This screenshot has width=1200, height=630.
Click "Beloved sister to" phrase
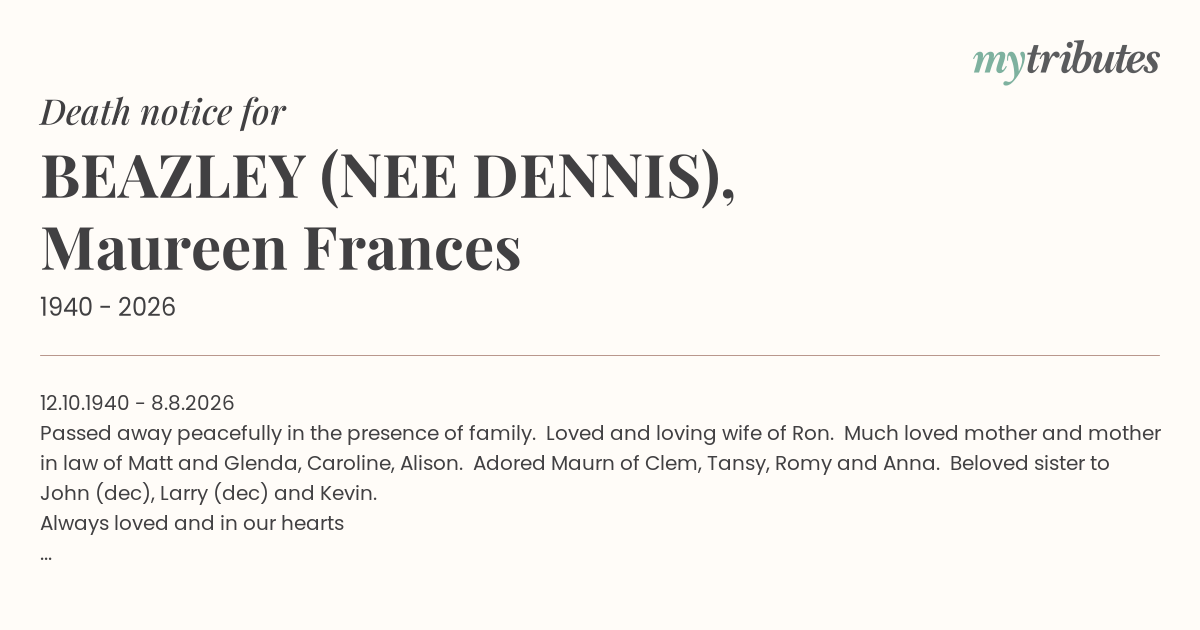tap(1030, 463)
